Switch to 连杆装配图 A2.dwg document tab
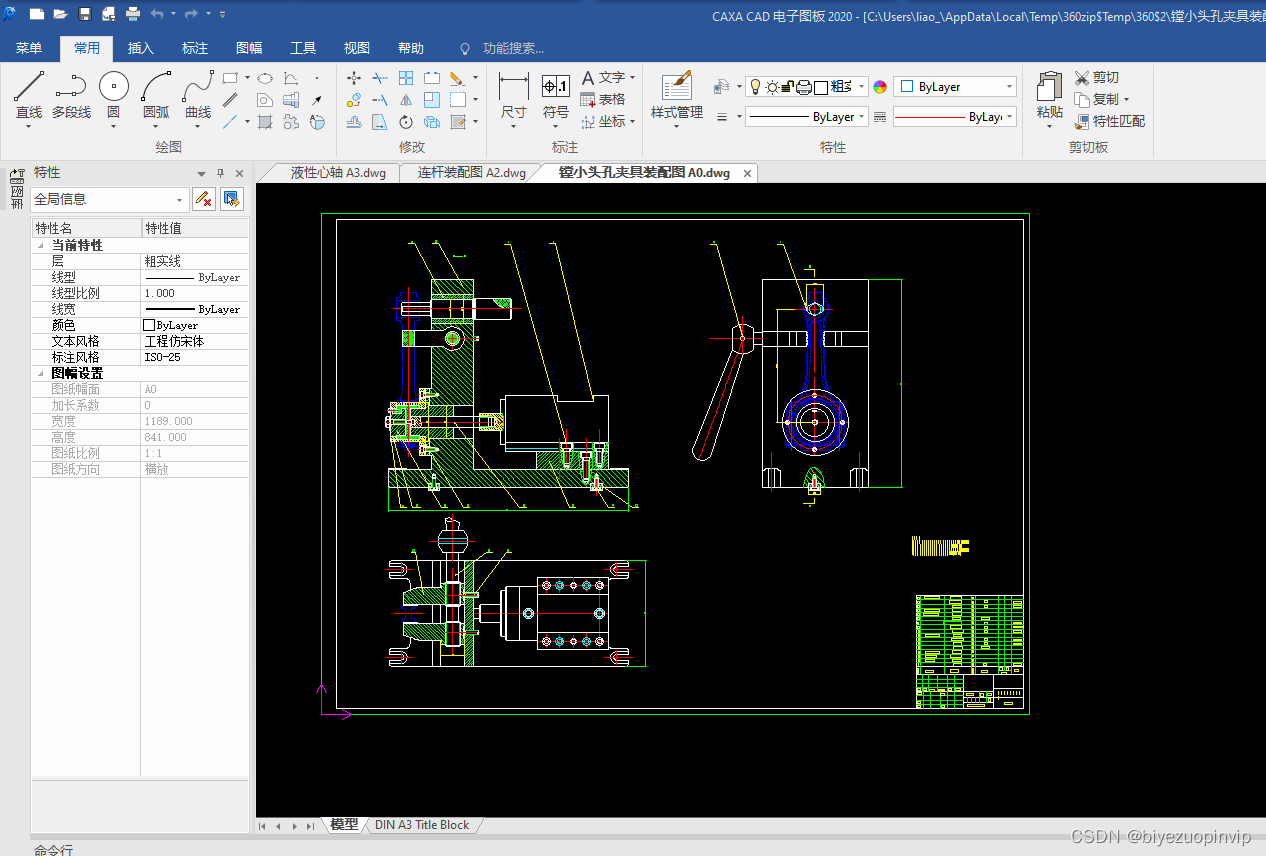The width and height of the screenshot is (1266, 856). tap(472, 173)
